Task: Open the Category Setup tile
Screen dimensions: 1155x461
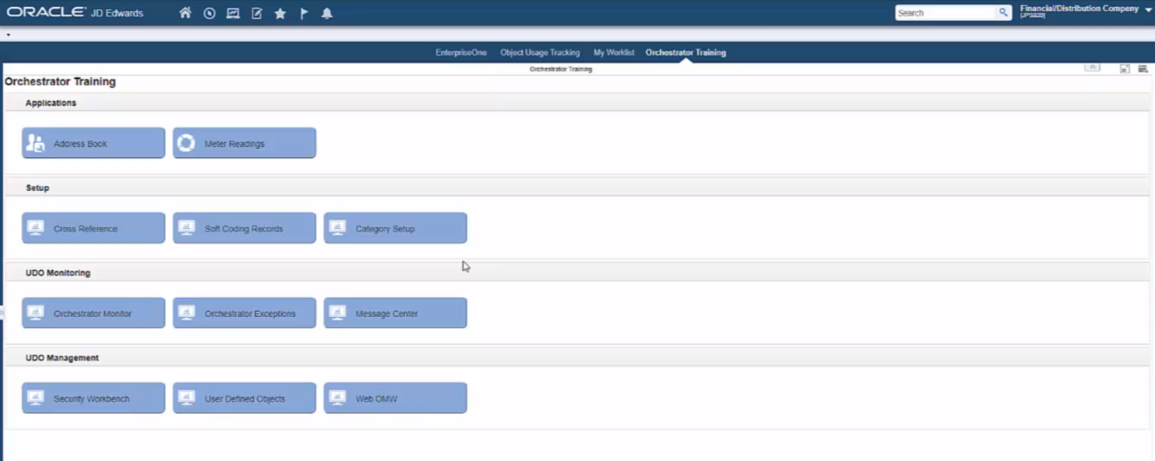Action: point(396,228)
